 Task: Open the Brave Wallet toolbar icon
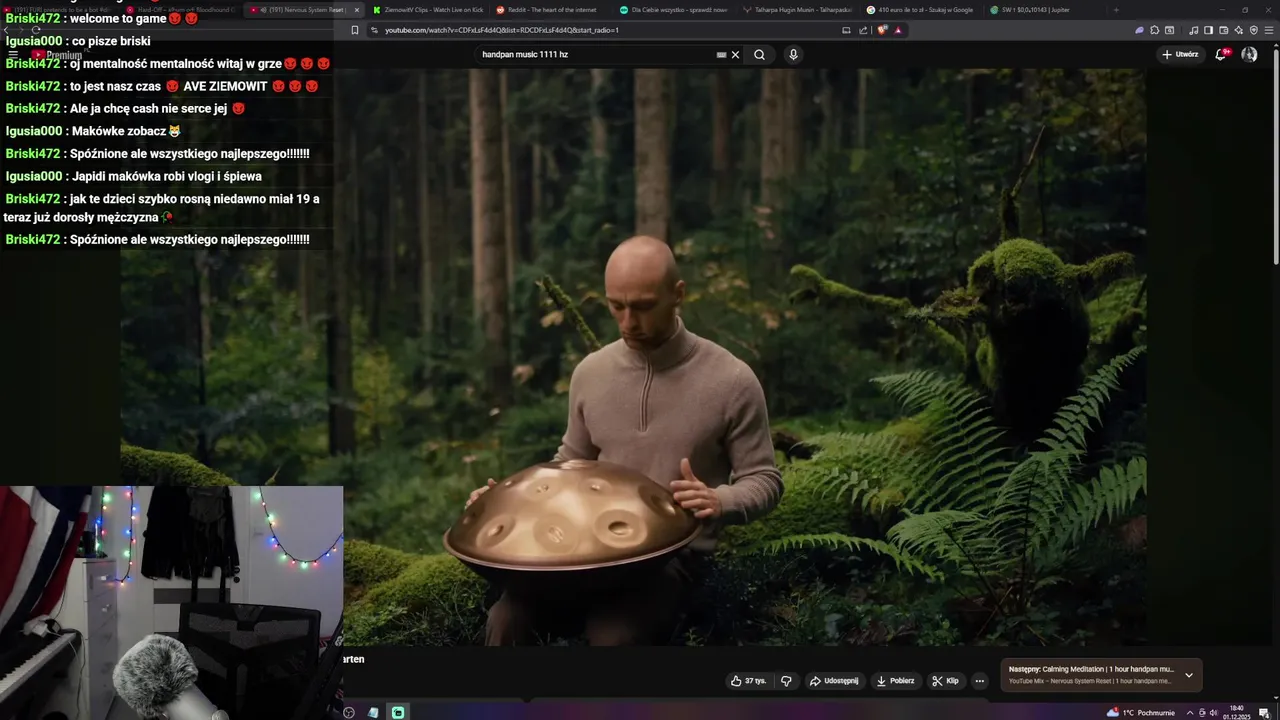[1223, 30]
